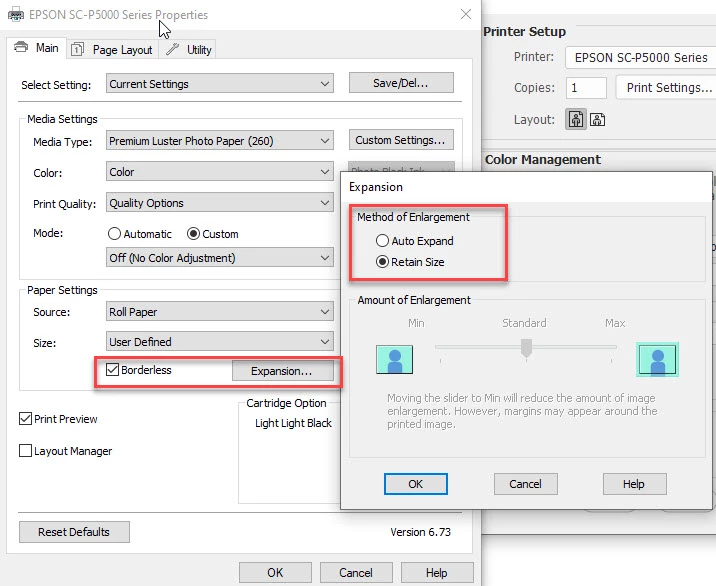Open the Media Type dropdown
The image size is (716, 586).
(x=220, y=141)
